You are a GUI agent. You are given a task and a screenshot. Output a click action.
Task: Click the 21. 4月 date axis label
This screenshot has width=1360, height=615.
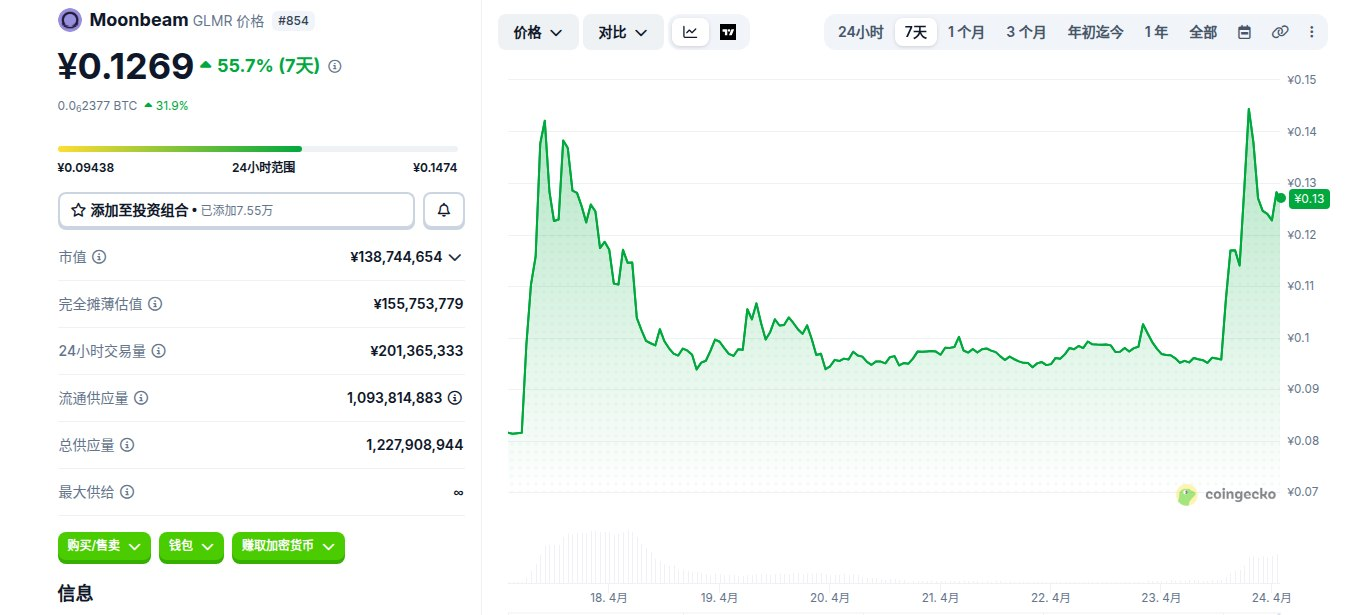[941, 598]
